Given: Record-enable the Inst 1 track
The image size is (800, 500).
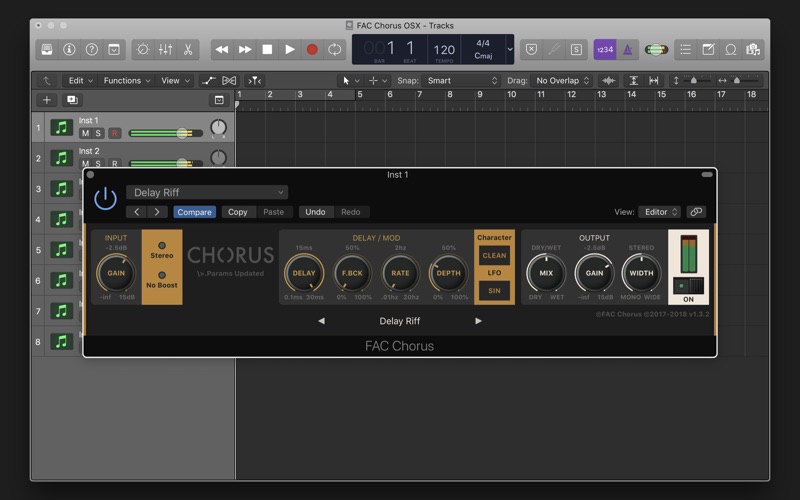Looking at the screenshot, I should (x=114, y=133).
